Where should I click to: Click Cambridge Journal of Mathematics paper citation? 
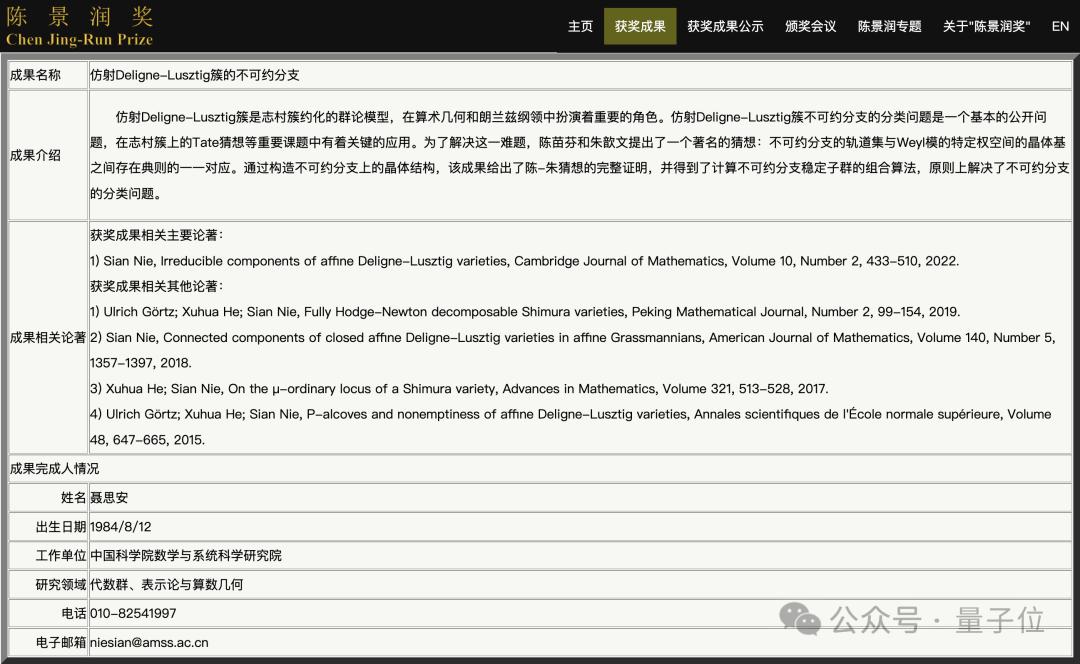pyautogui.click(x=524, y=260)
